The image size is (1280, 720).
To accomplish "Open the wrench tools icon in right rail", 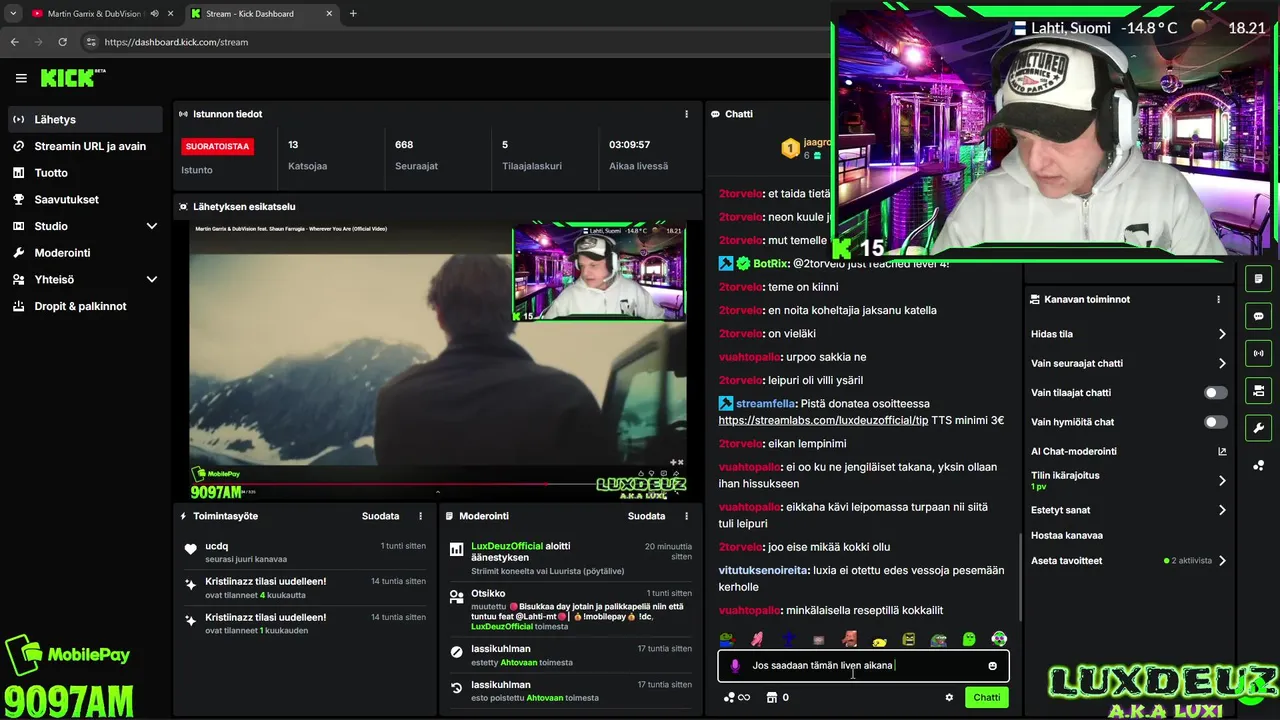I will click(1258, 428).
